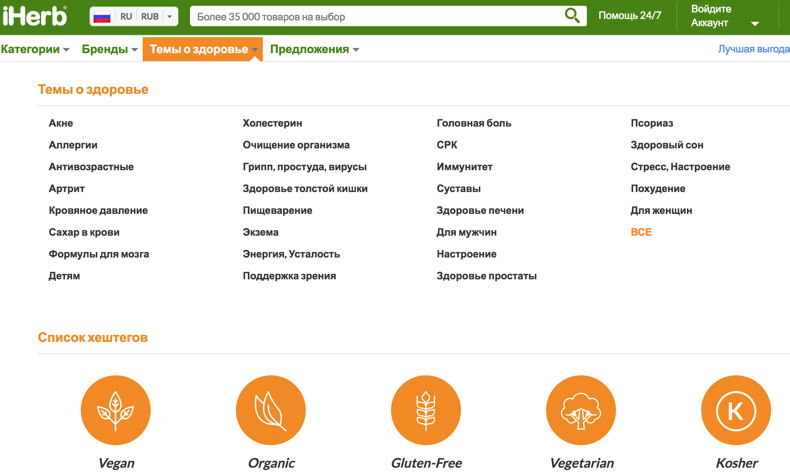The height and width of the screenshot is (475, 790).
Task: Choose the Аллергии topic
Action: [73, 145]
